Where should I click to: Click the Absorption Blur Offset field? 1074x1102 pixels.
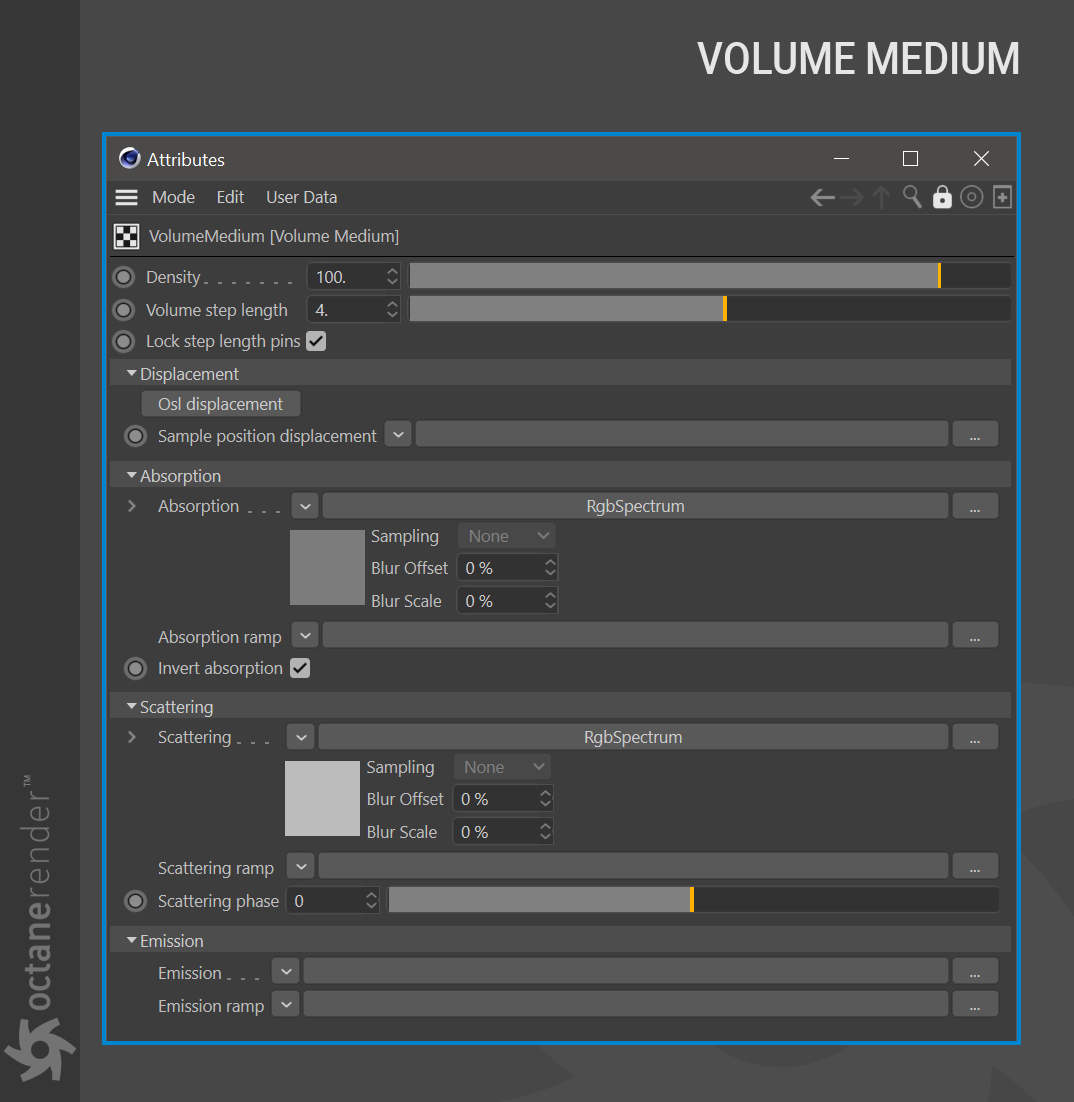507,568
